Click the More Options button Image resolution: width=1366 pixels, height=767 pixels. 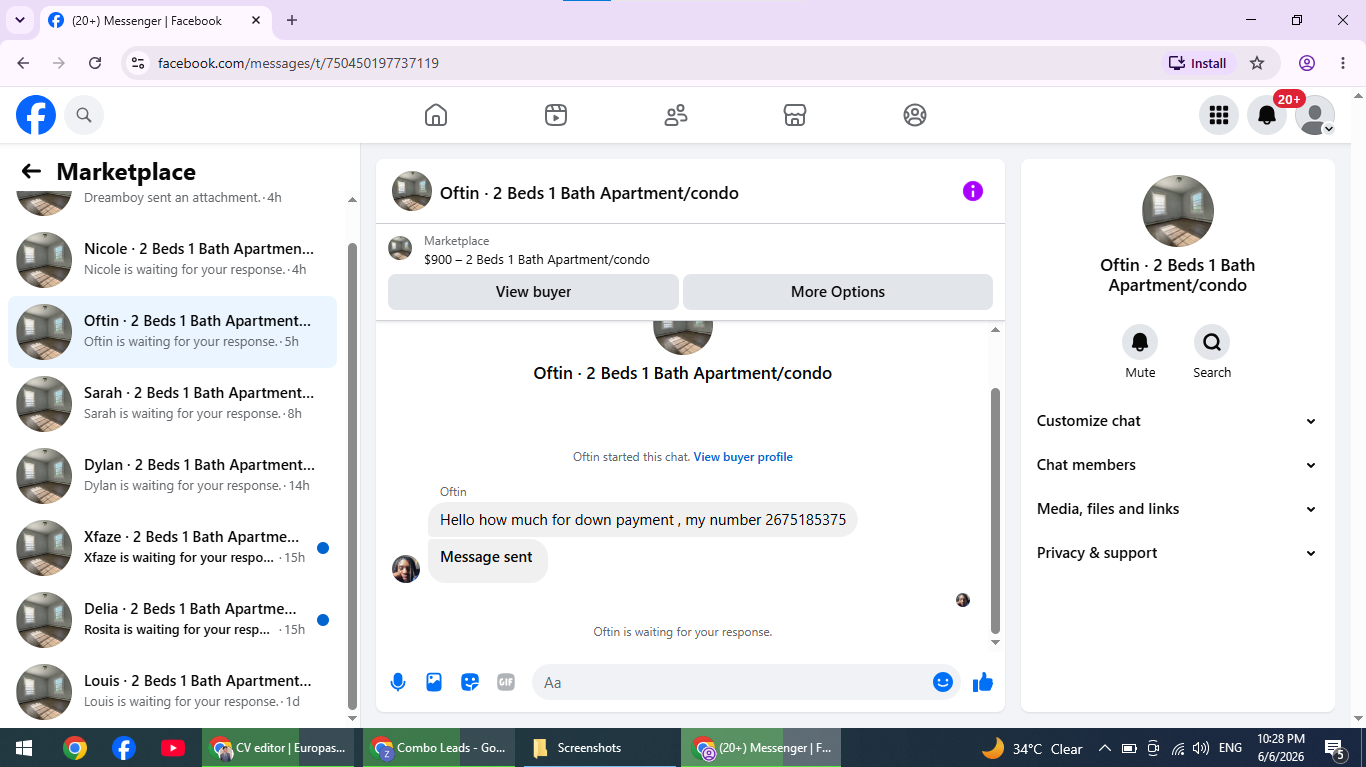pos(838,292)
